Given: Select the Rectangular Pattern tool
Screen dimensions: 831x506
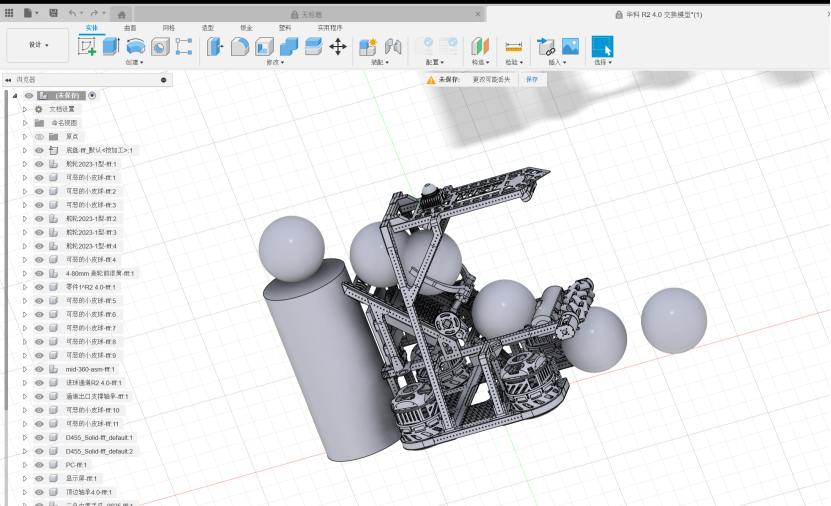Looking at the screenshot, I should pyautogui.click(x=184, y=47).
